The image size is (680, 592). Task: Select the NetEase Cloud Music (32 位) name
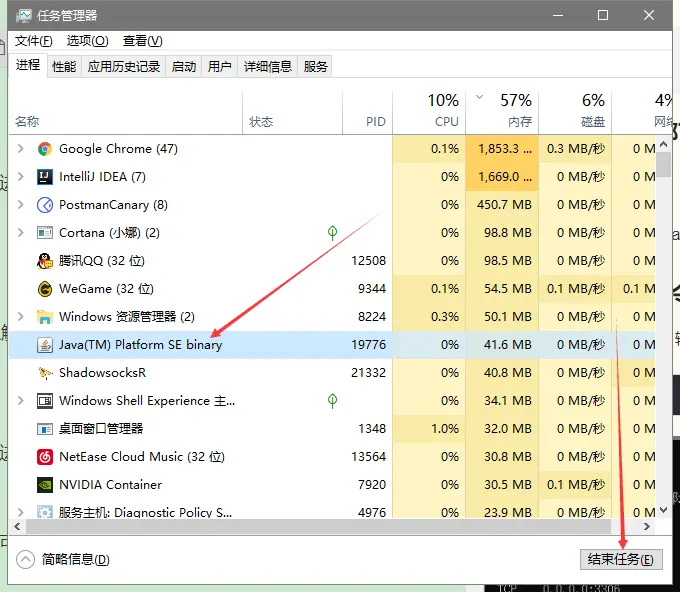[x=142, y=457]
